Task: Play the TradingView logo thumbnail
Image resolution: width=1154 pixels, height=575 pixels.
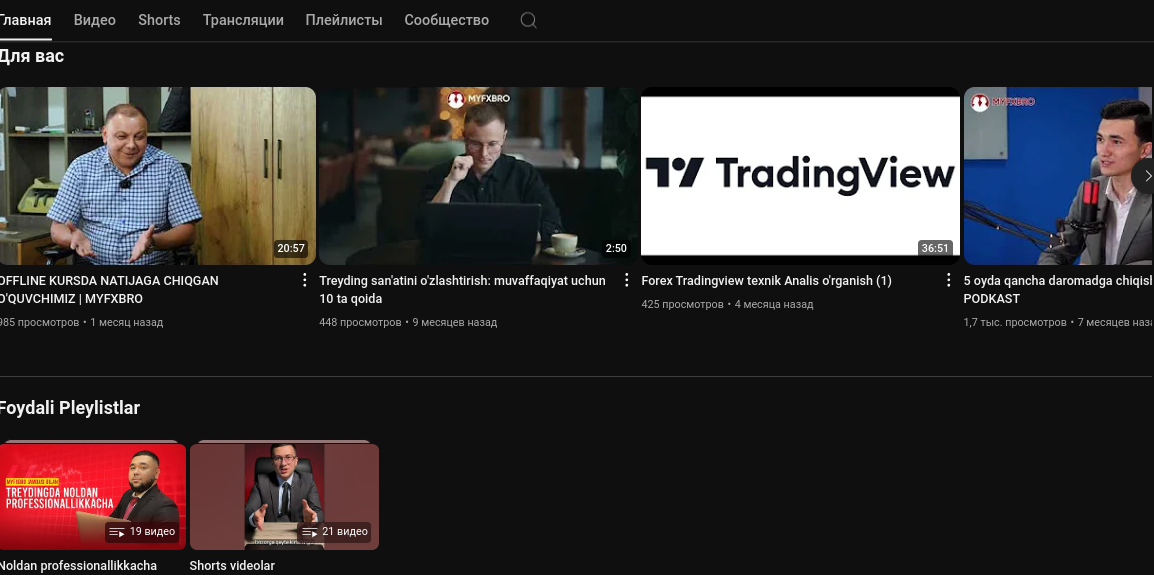Action: [800, 176]
